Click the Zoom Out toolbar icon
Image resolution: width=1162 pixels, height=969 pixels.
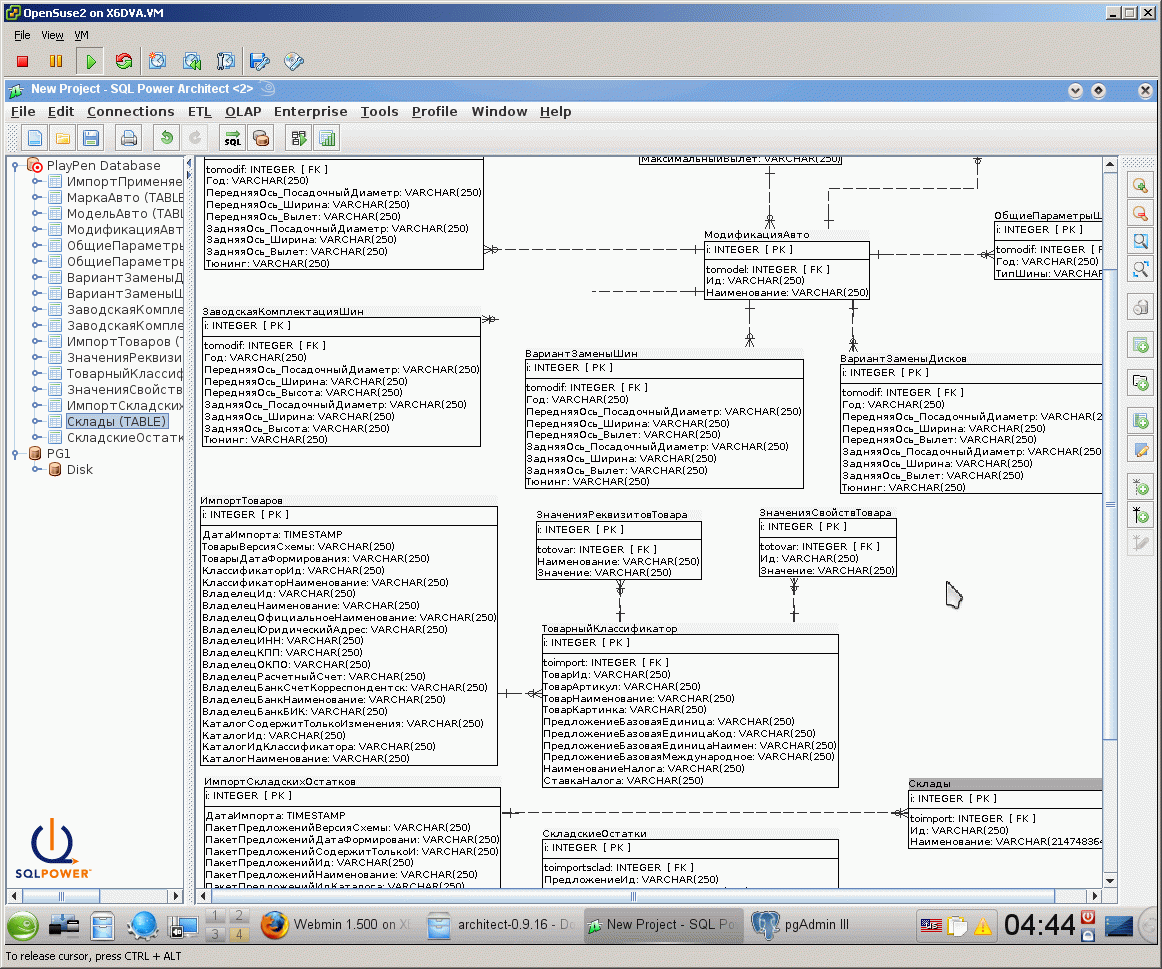point(1140,213)
